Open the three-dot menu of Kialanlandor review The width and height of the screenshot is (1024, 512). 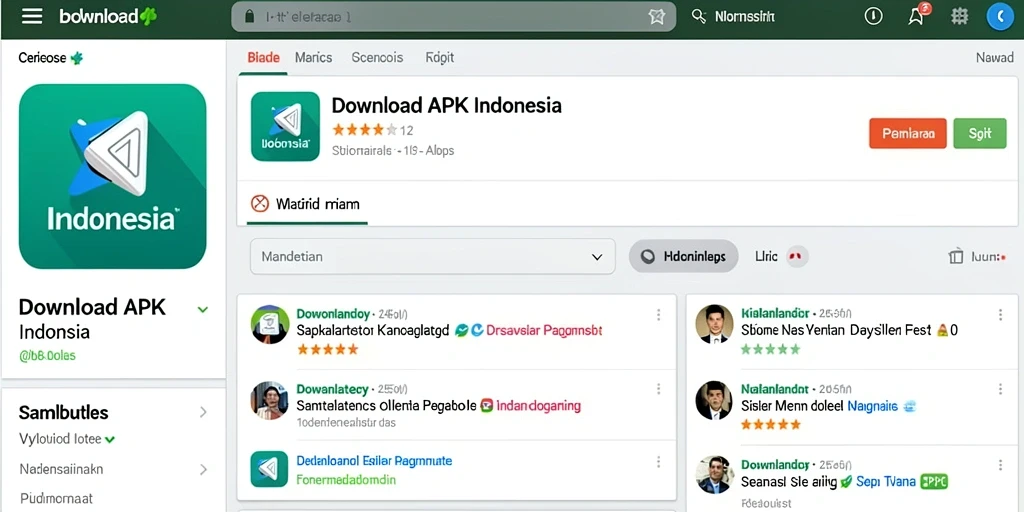(x=1000, y=315)
